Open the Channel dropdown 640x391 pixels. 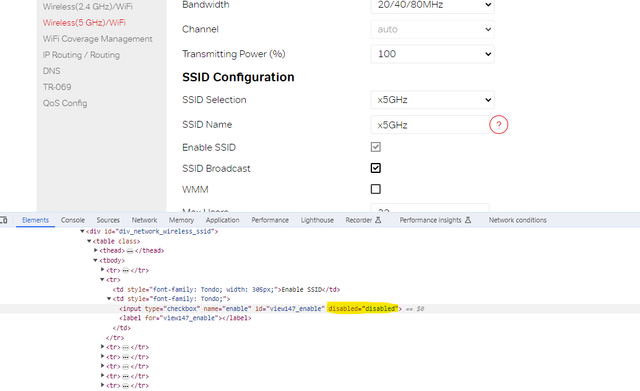(432, 29)
